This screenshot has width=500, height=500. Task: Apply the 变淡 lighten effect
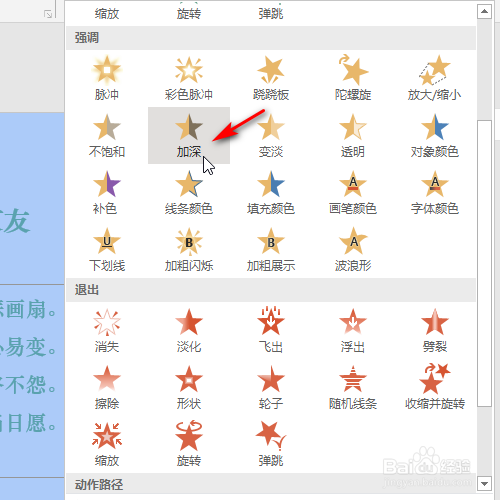coord(271,136)
